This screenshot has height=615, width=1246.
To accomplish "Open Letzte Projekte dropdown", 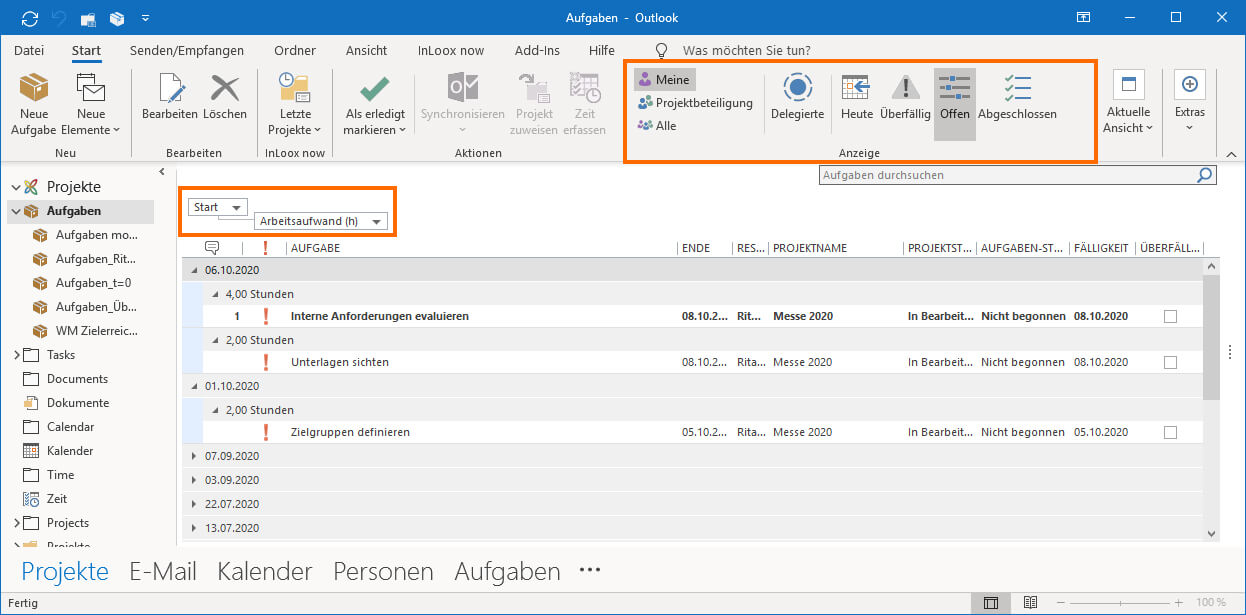I will 294,104.
